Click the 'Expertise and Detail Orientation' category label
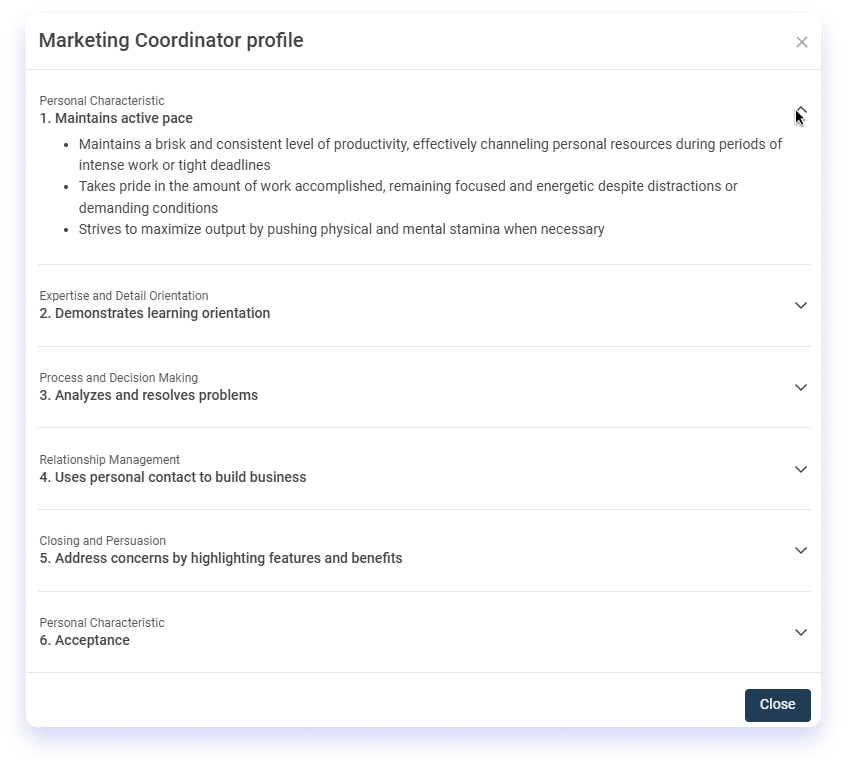The image size is (847, 765). (124, 296)
